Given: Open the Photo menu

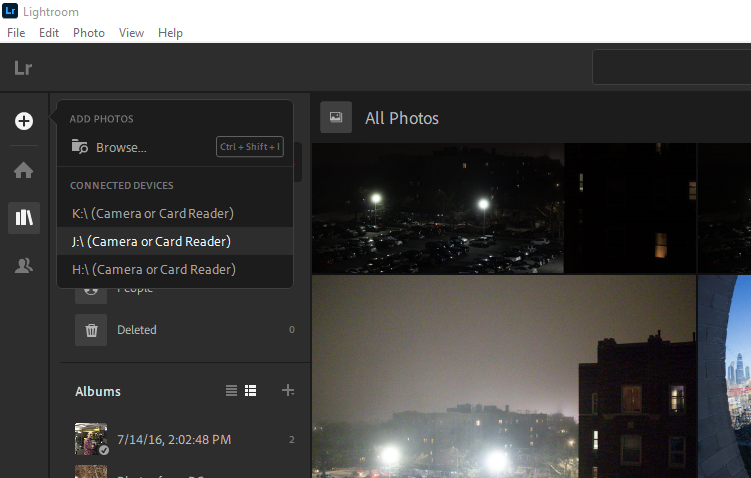Looking at the screenshot, I should tap(88, 33).
